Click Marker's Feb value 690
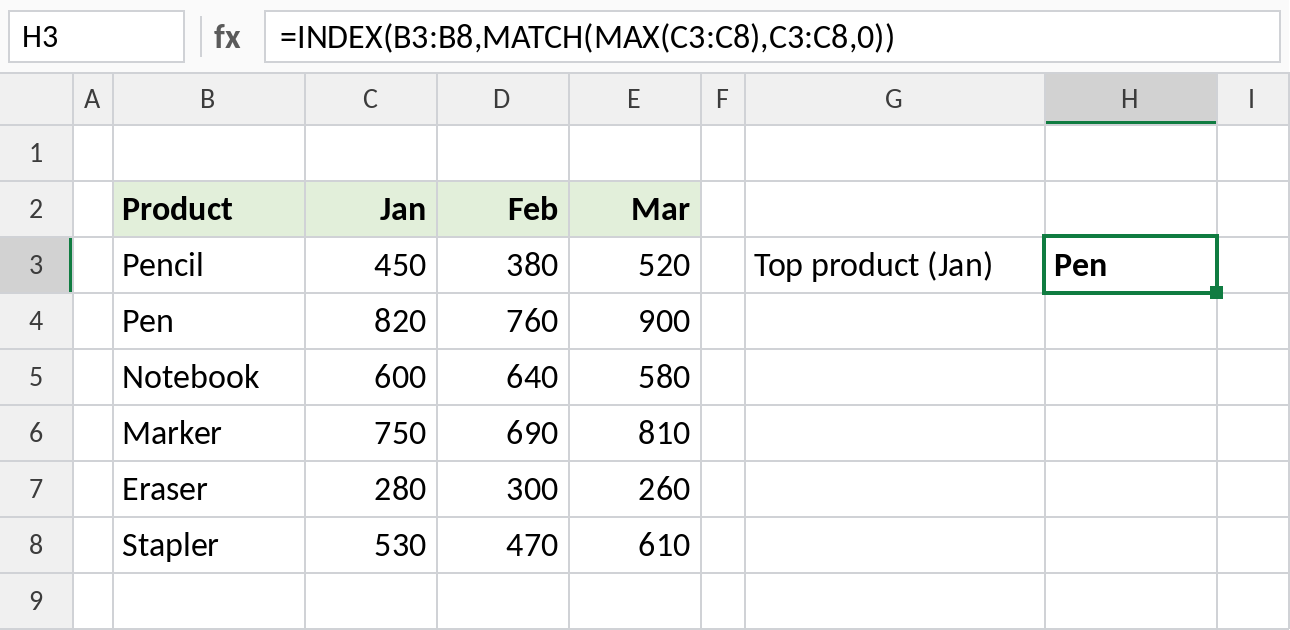Screen dimensions: 1290x630 click(x=503, y=433)
